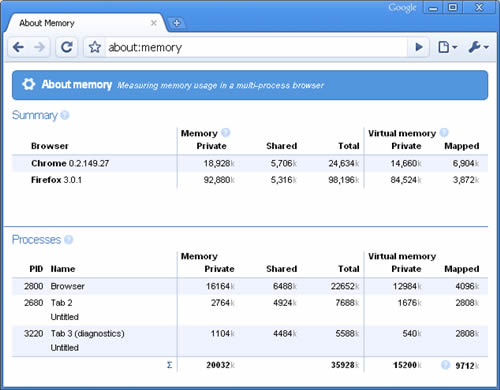Click Chrome shared memory 5,706k
This screenshot has height=390, width=500.
[x=283, y=163]
